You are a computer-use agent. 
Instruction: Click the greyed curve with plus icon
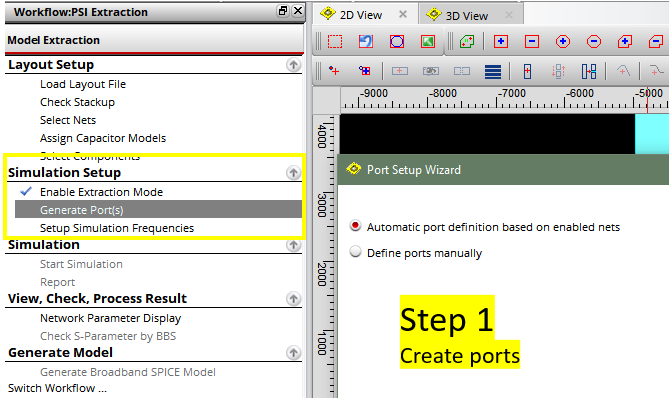coord(657,71)
